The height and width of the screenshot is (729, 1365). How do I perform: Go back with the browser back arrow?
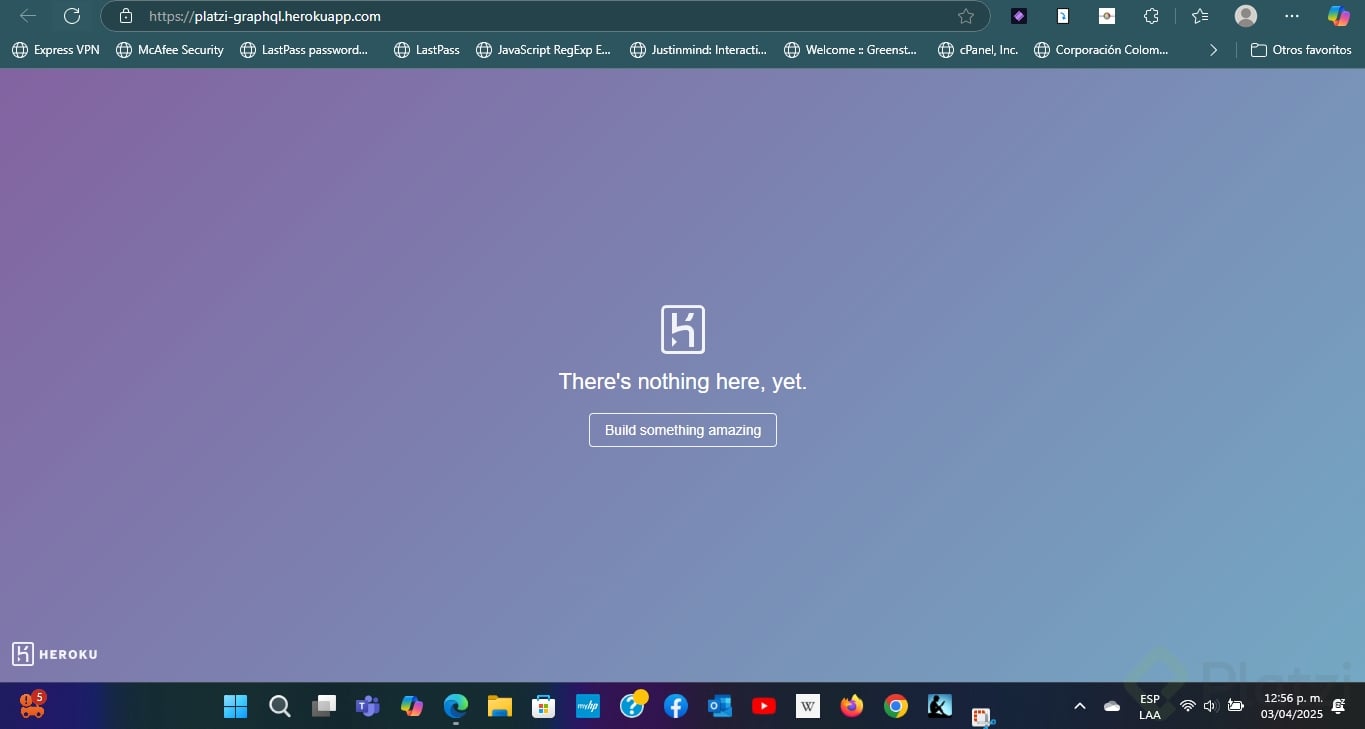28,16
